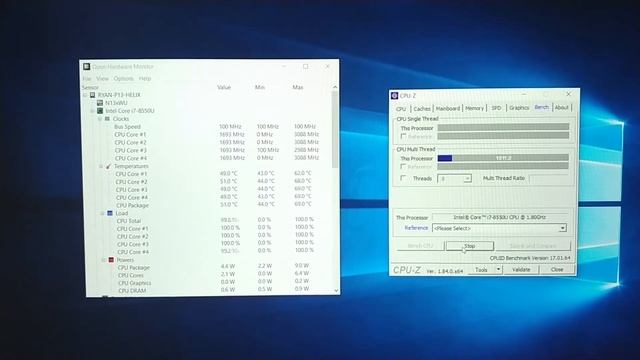Click the Bench CPU button

420,246
